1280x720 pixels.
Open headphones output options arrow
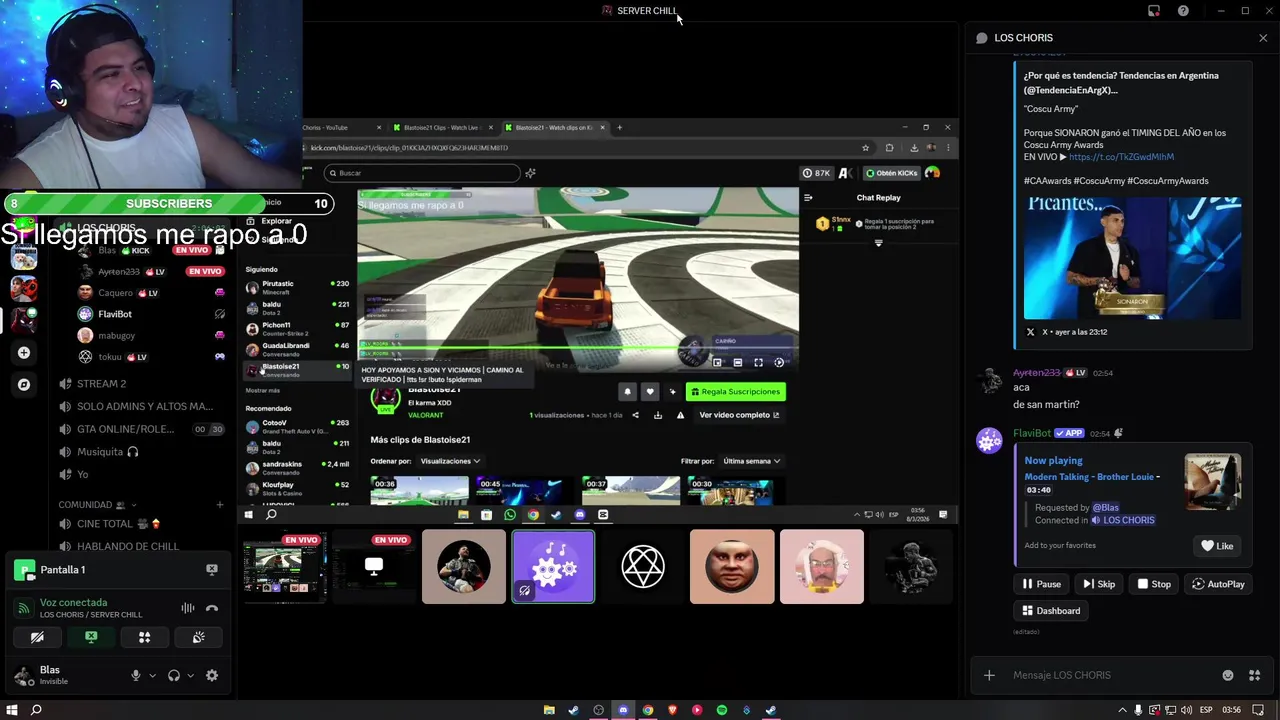tap(190, 676)
